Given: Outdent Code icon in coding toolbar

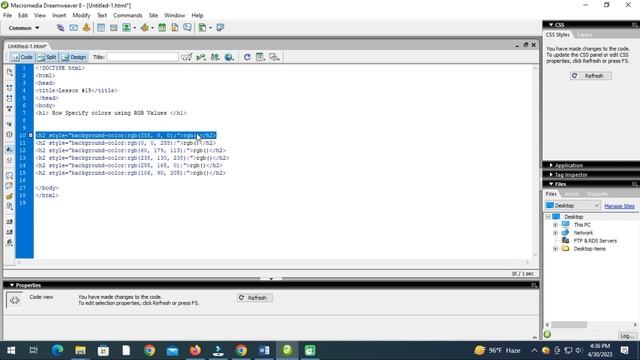Looking at the screenshot, I should point(9,232).
